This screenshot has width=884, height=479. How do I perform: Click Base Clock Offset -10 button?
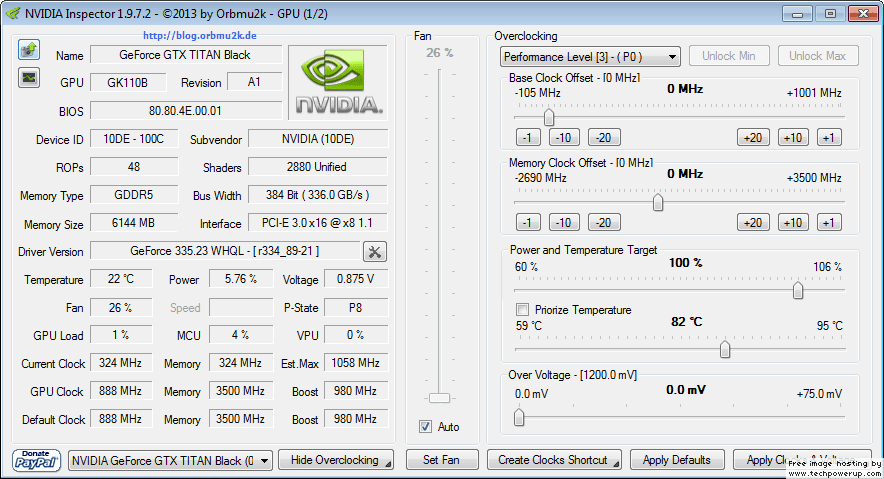pos(564,138)
